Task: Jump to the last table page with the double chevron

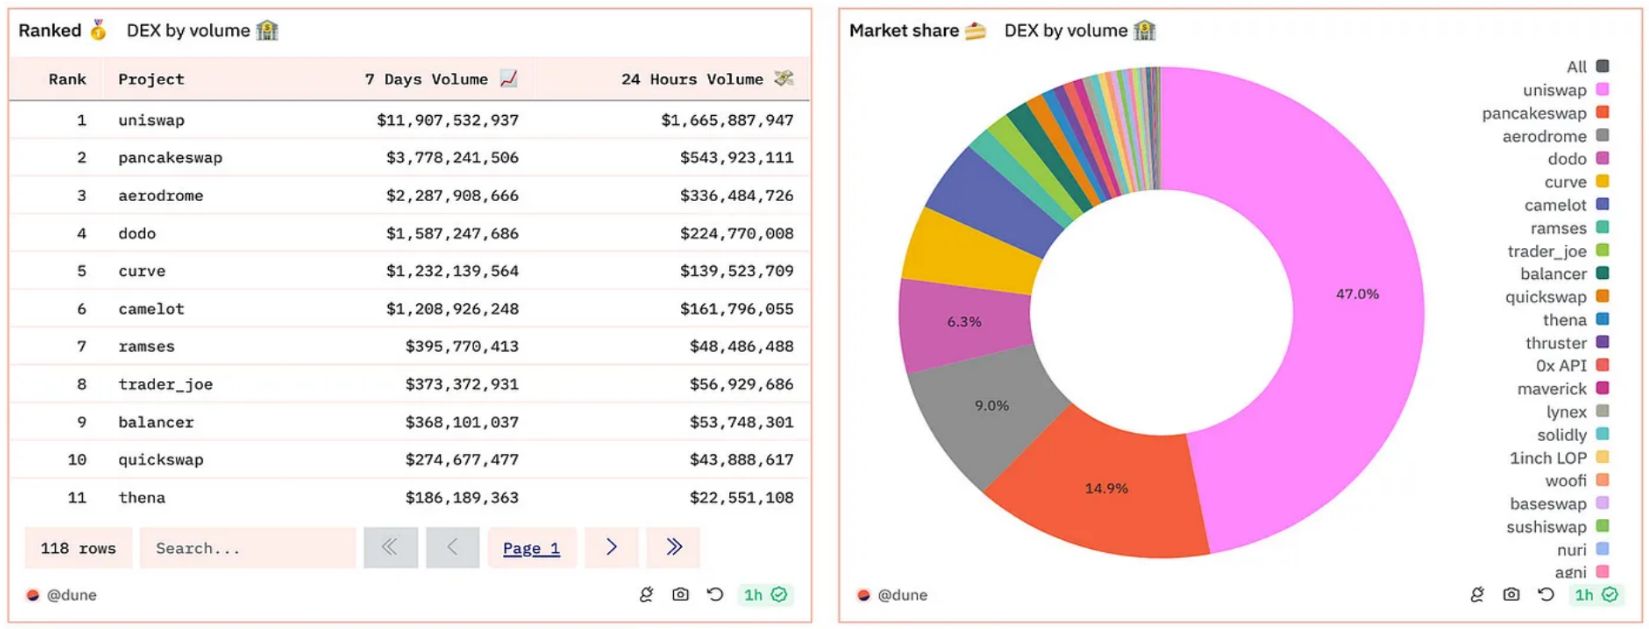Action: [x=673, y=547]
